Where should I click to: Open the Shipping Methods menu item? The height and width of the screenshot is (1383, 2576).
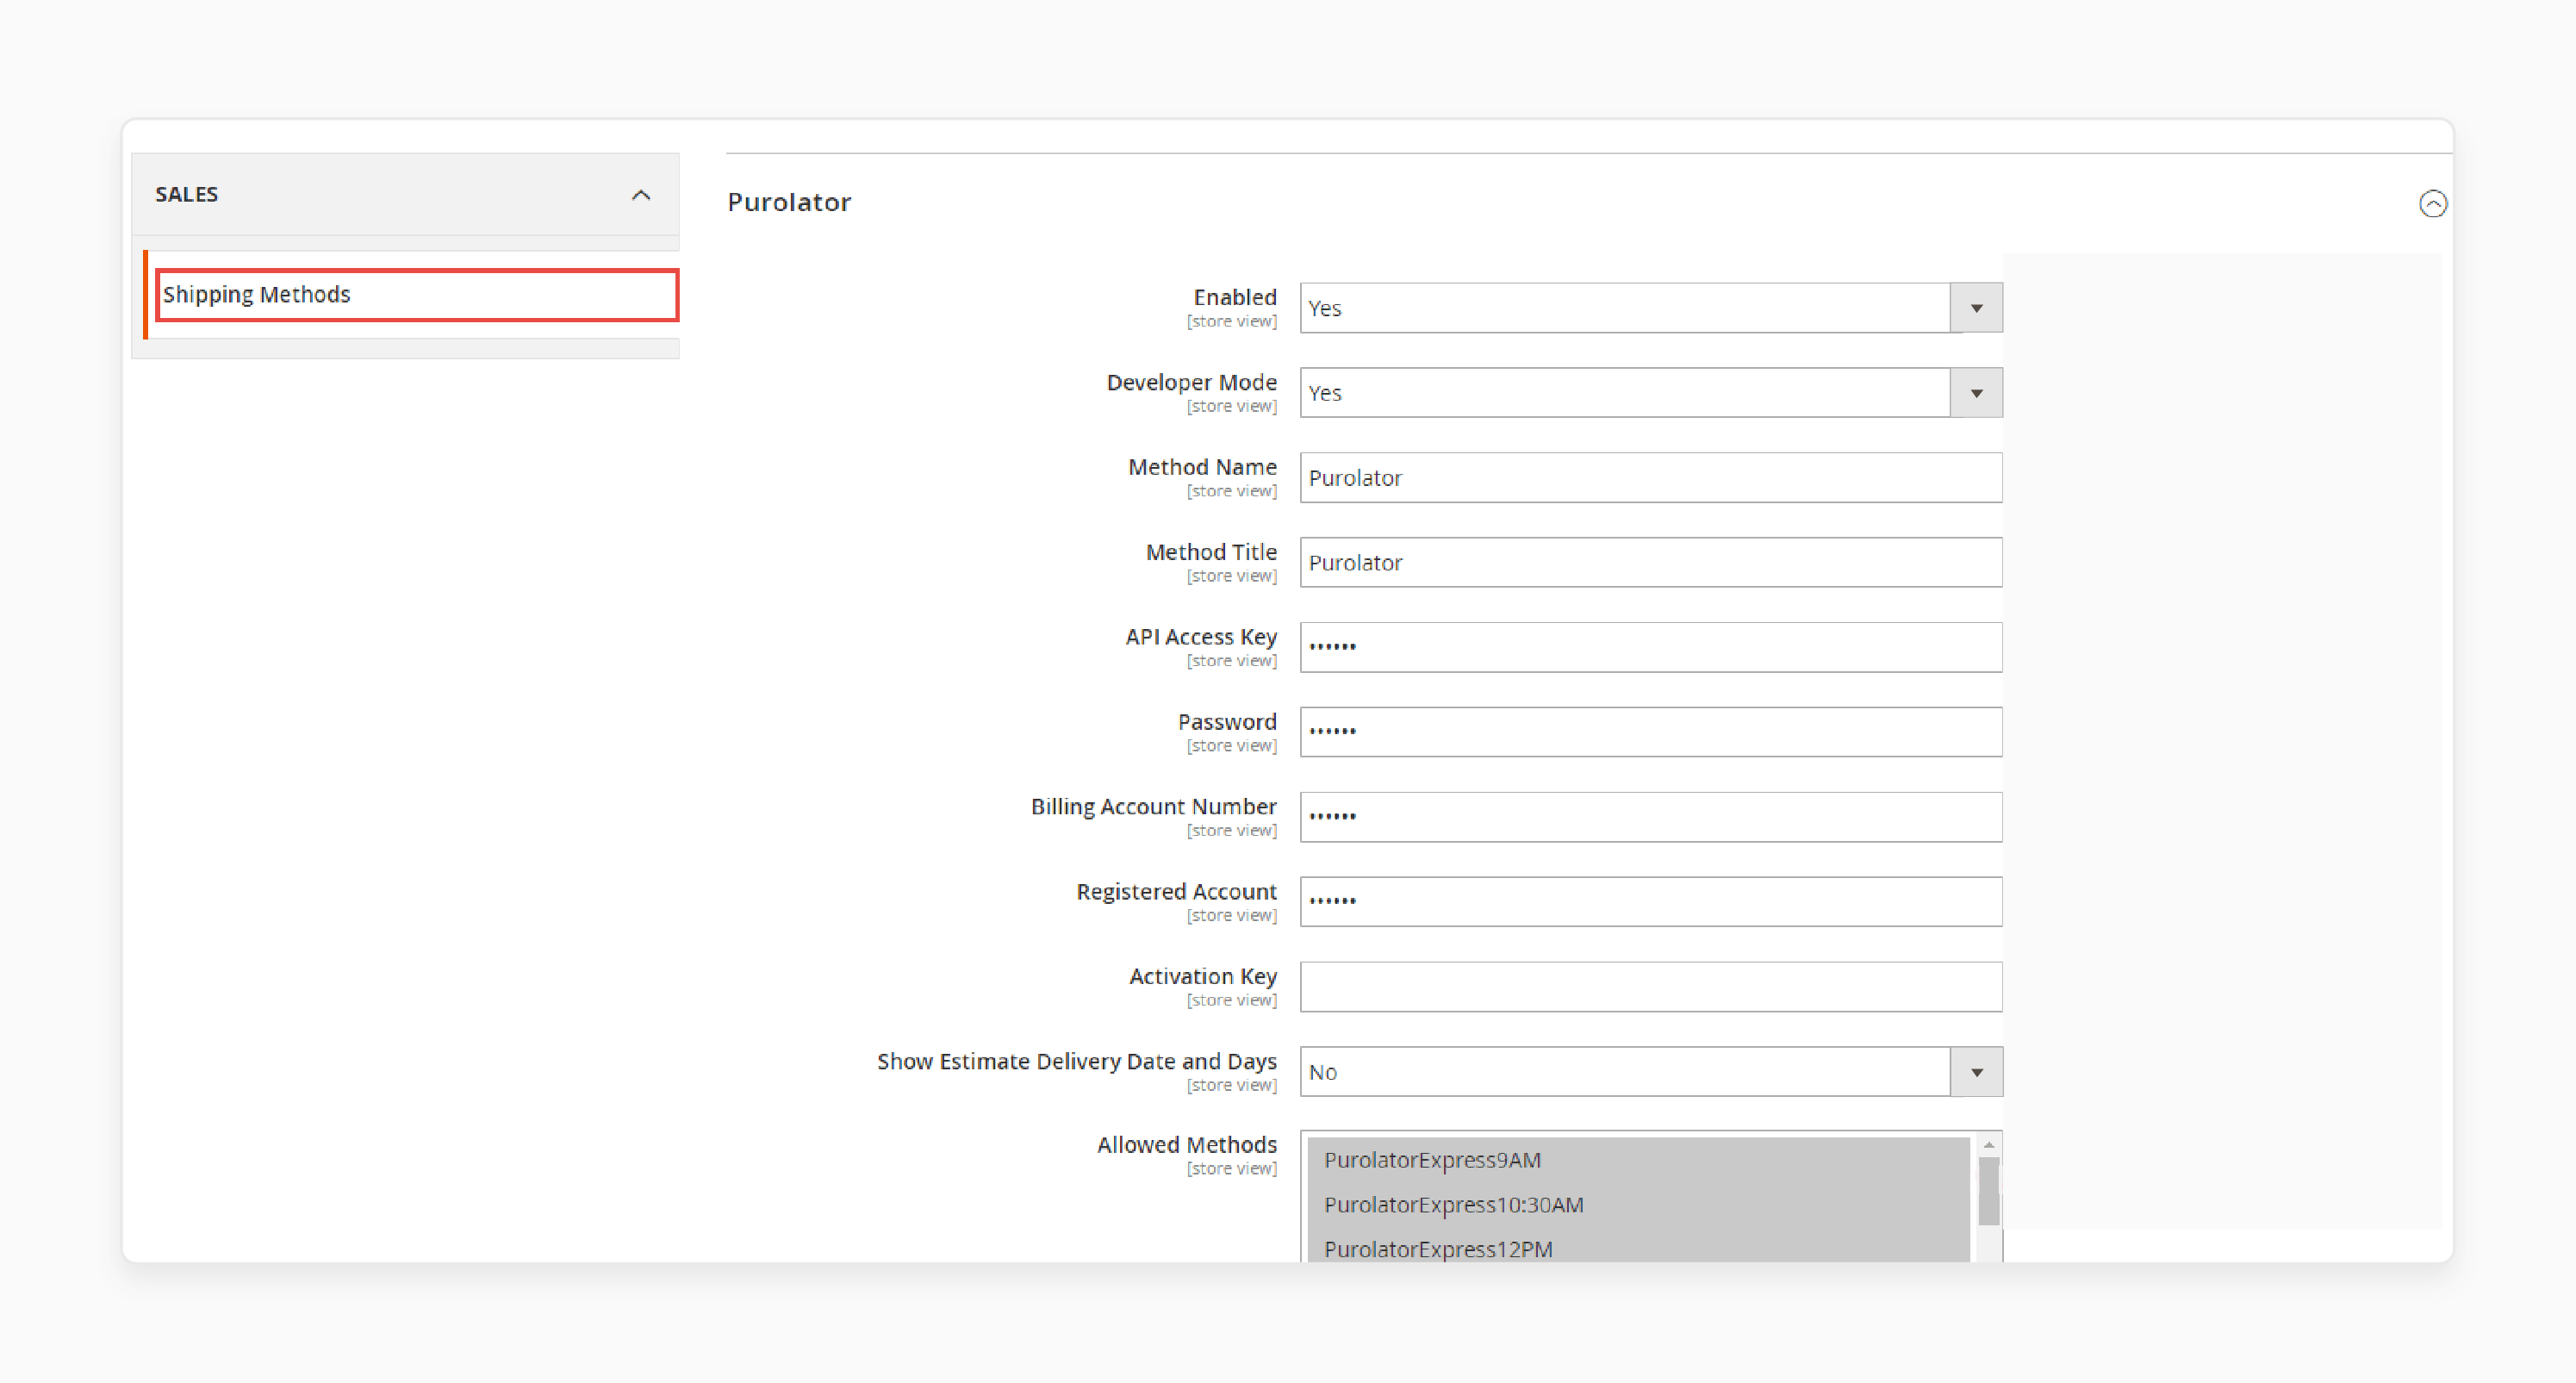[417, 295]
